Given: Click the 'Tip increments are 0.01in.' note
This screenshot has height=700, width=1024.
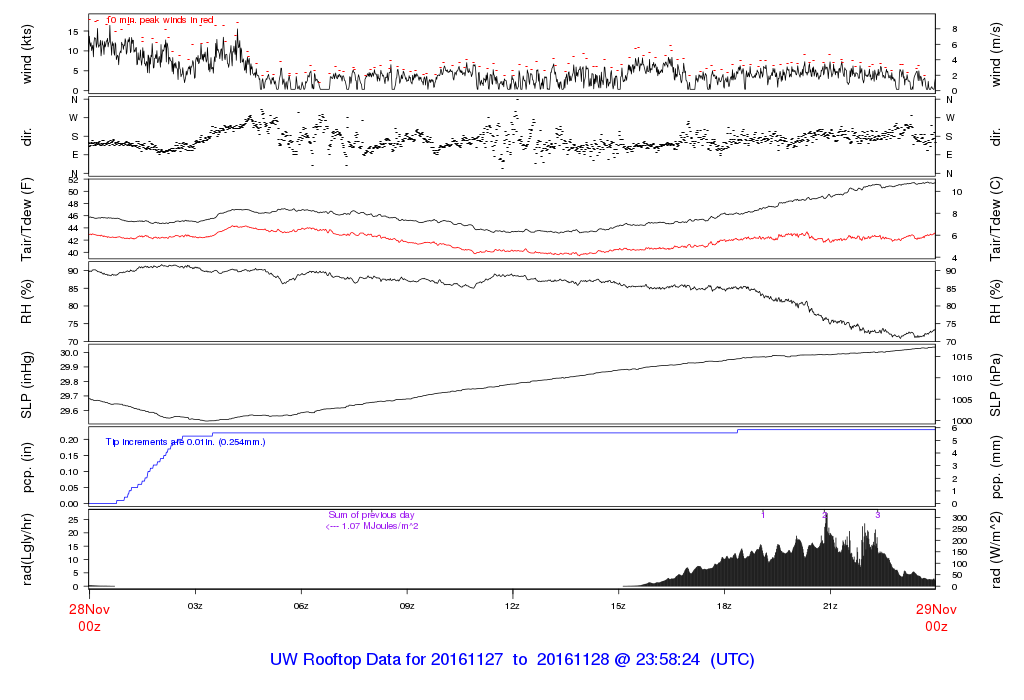Looking at the screenshot, I should (186, 440).
